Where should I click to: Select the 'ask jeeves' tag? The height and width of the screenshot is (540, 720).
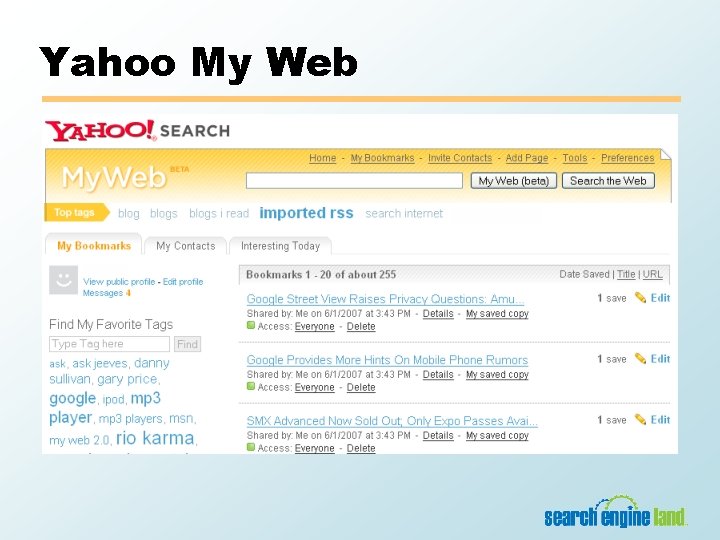click(x=100, y=363)
